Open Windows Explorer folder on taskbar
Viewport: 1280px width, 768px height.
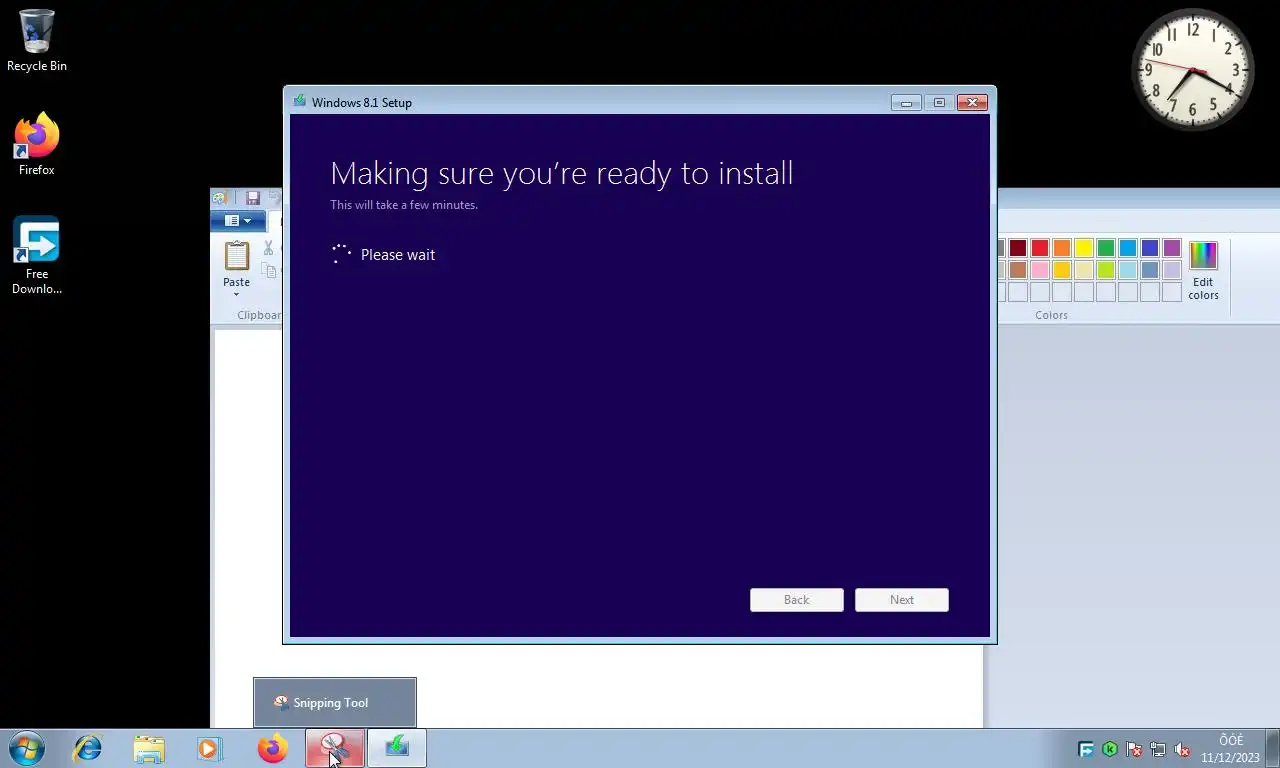(149, 748)
